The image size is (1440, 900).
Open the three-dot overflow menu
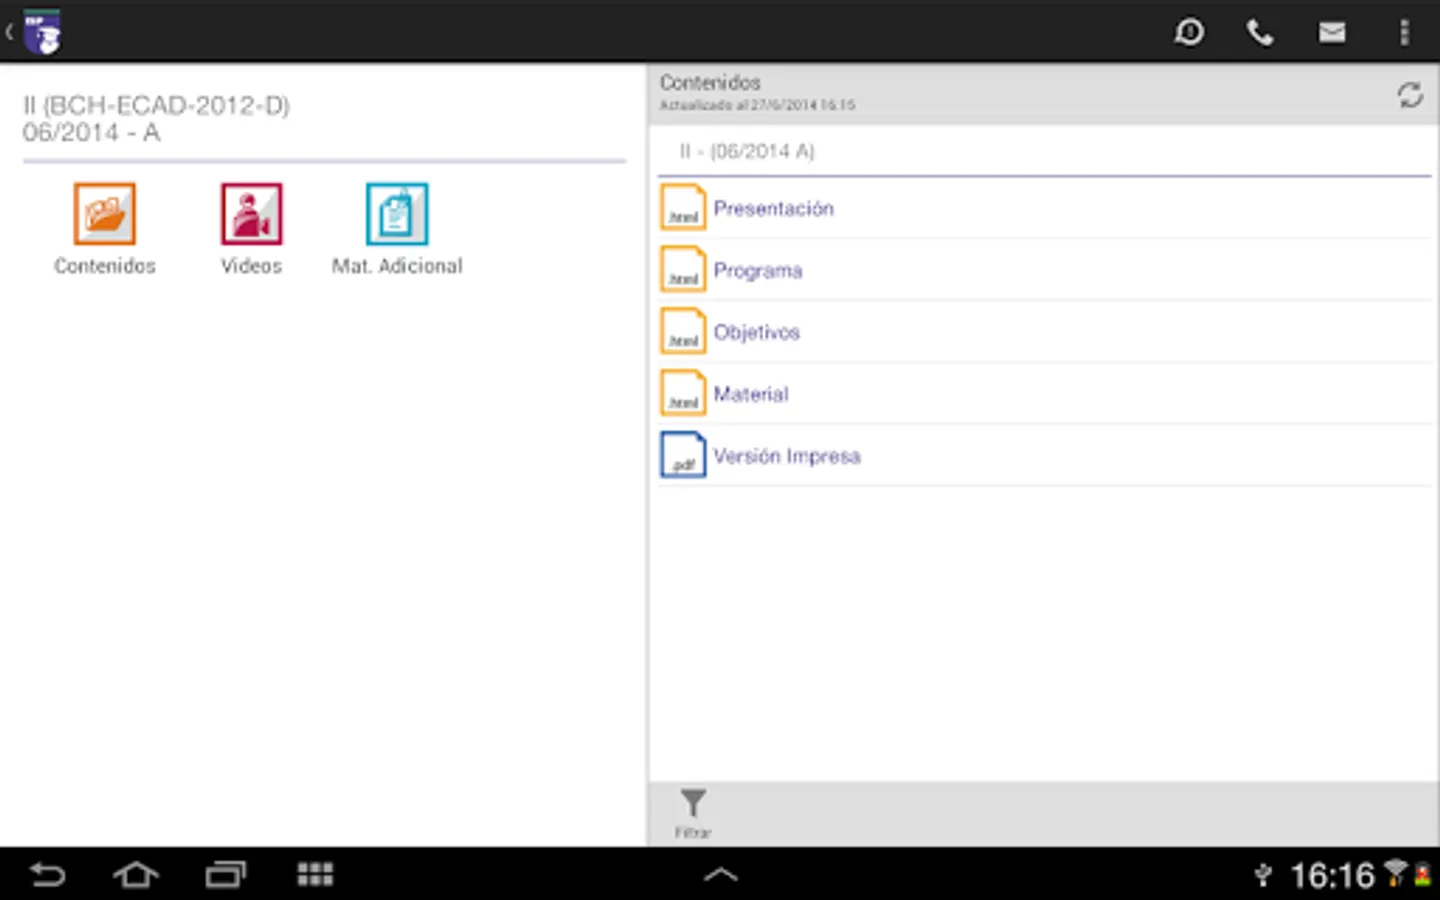[x=1404, y=33]
